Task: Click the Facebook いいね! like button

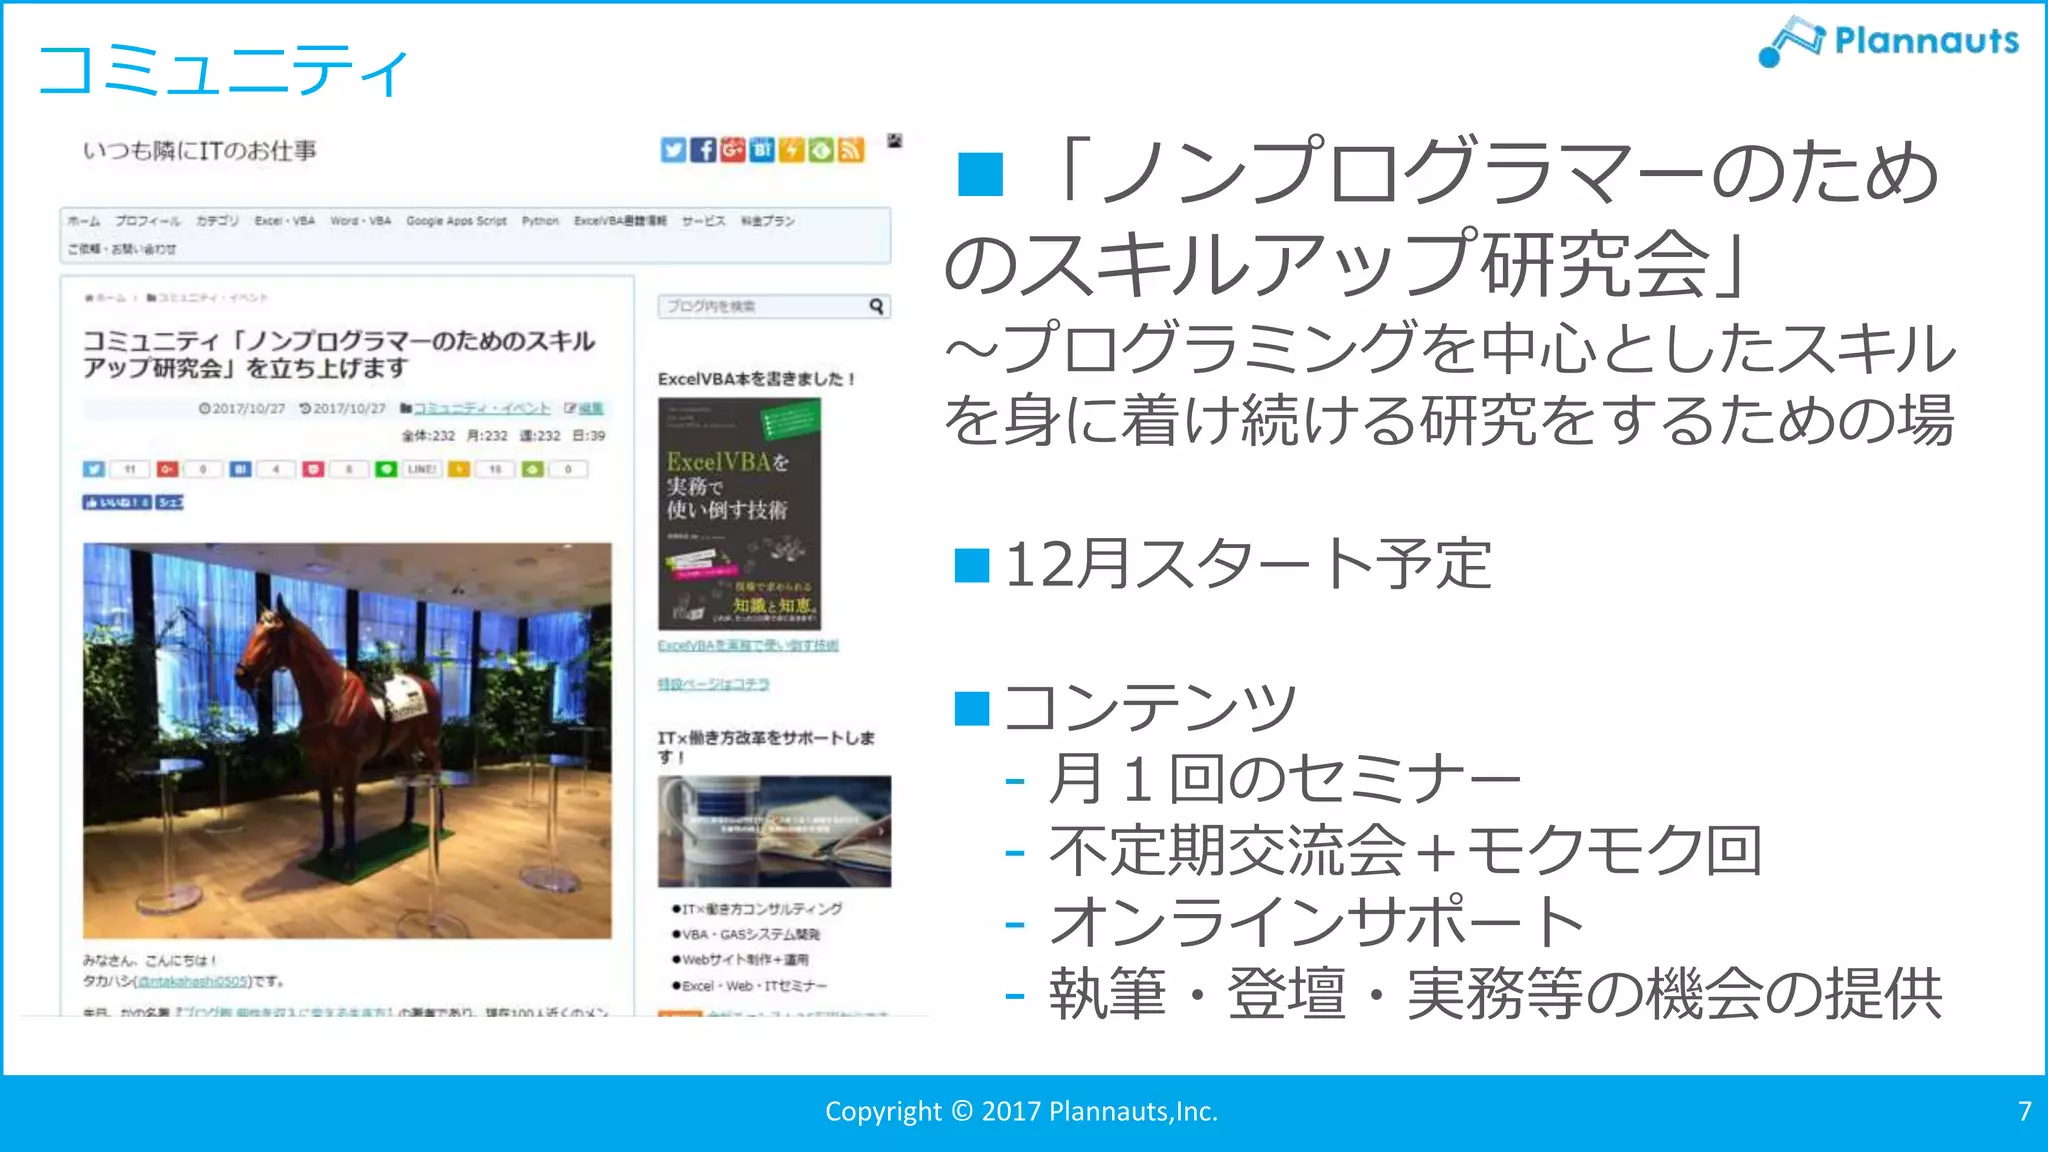Action: coord(117,502)
